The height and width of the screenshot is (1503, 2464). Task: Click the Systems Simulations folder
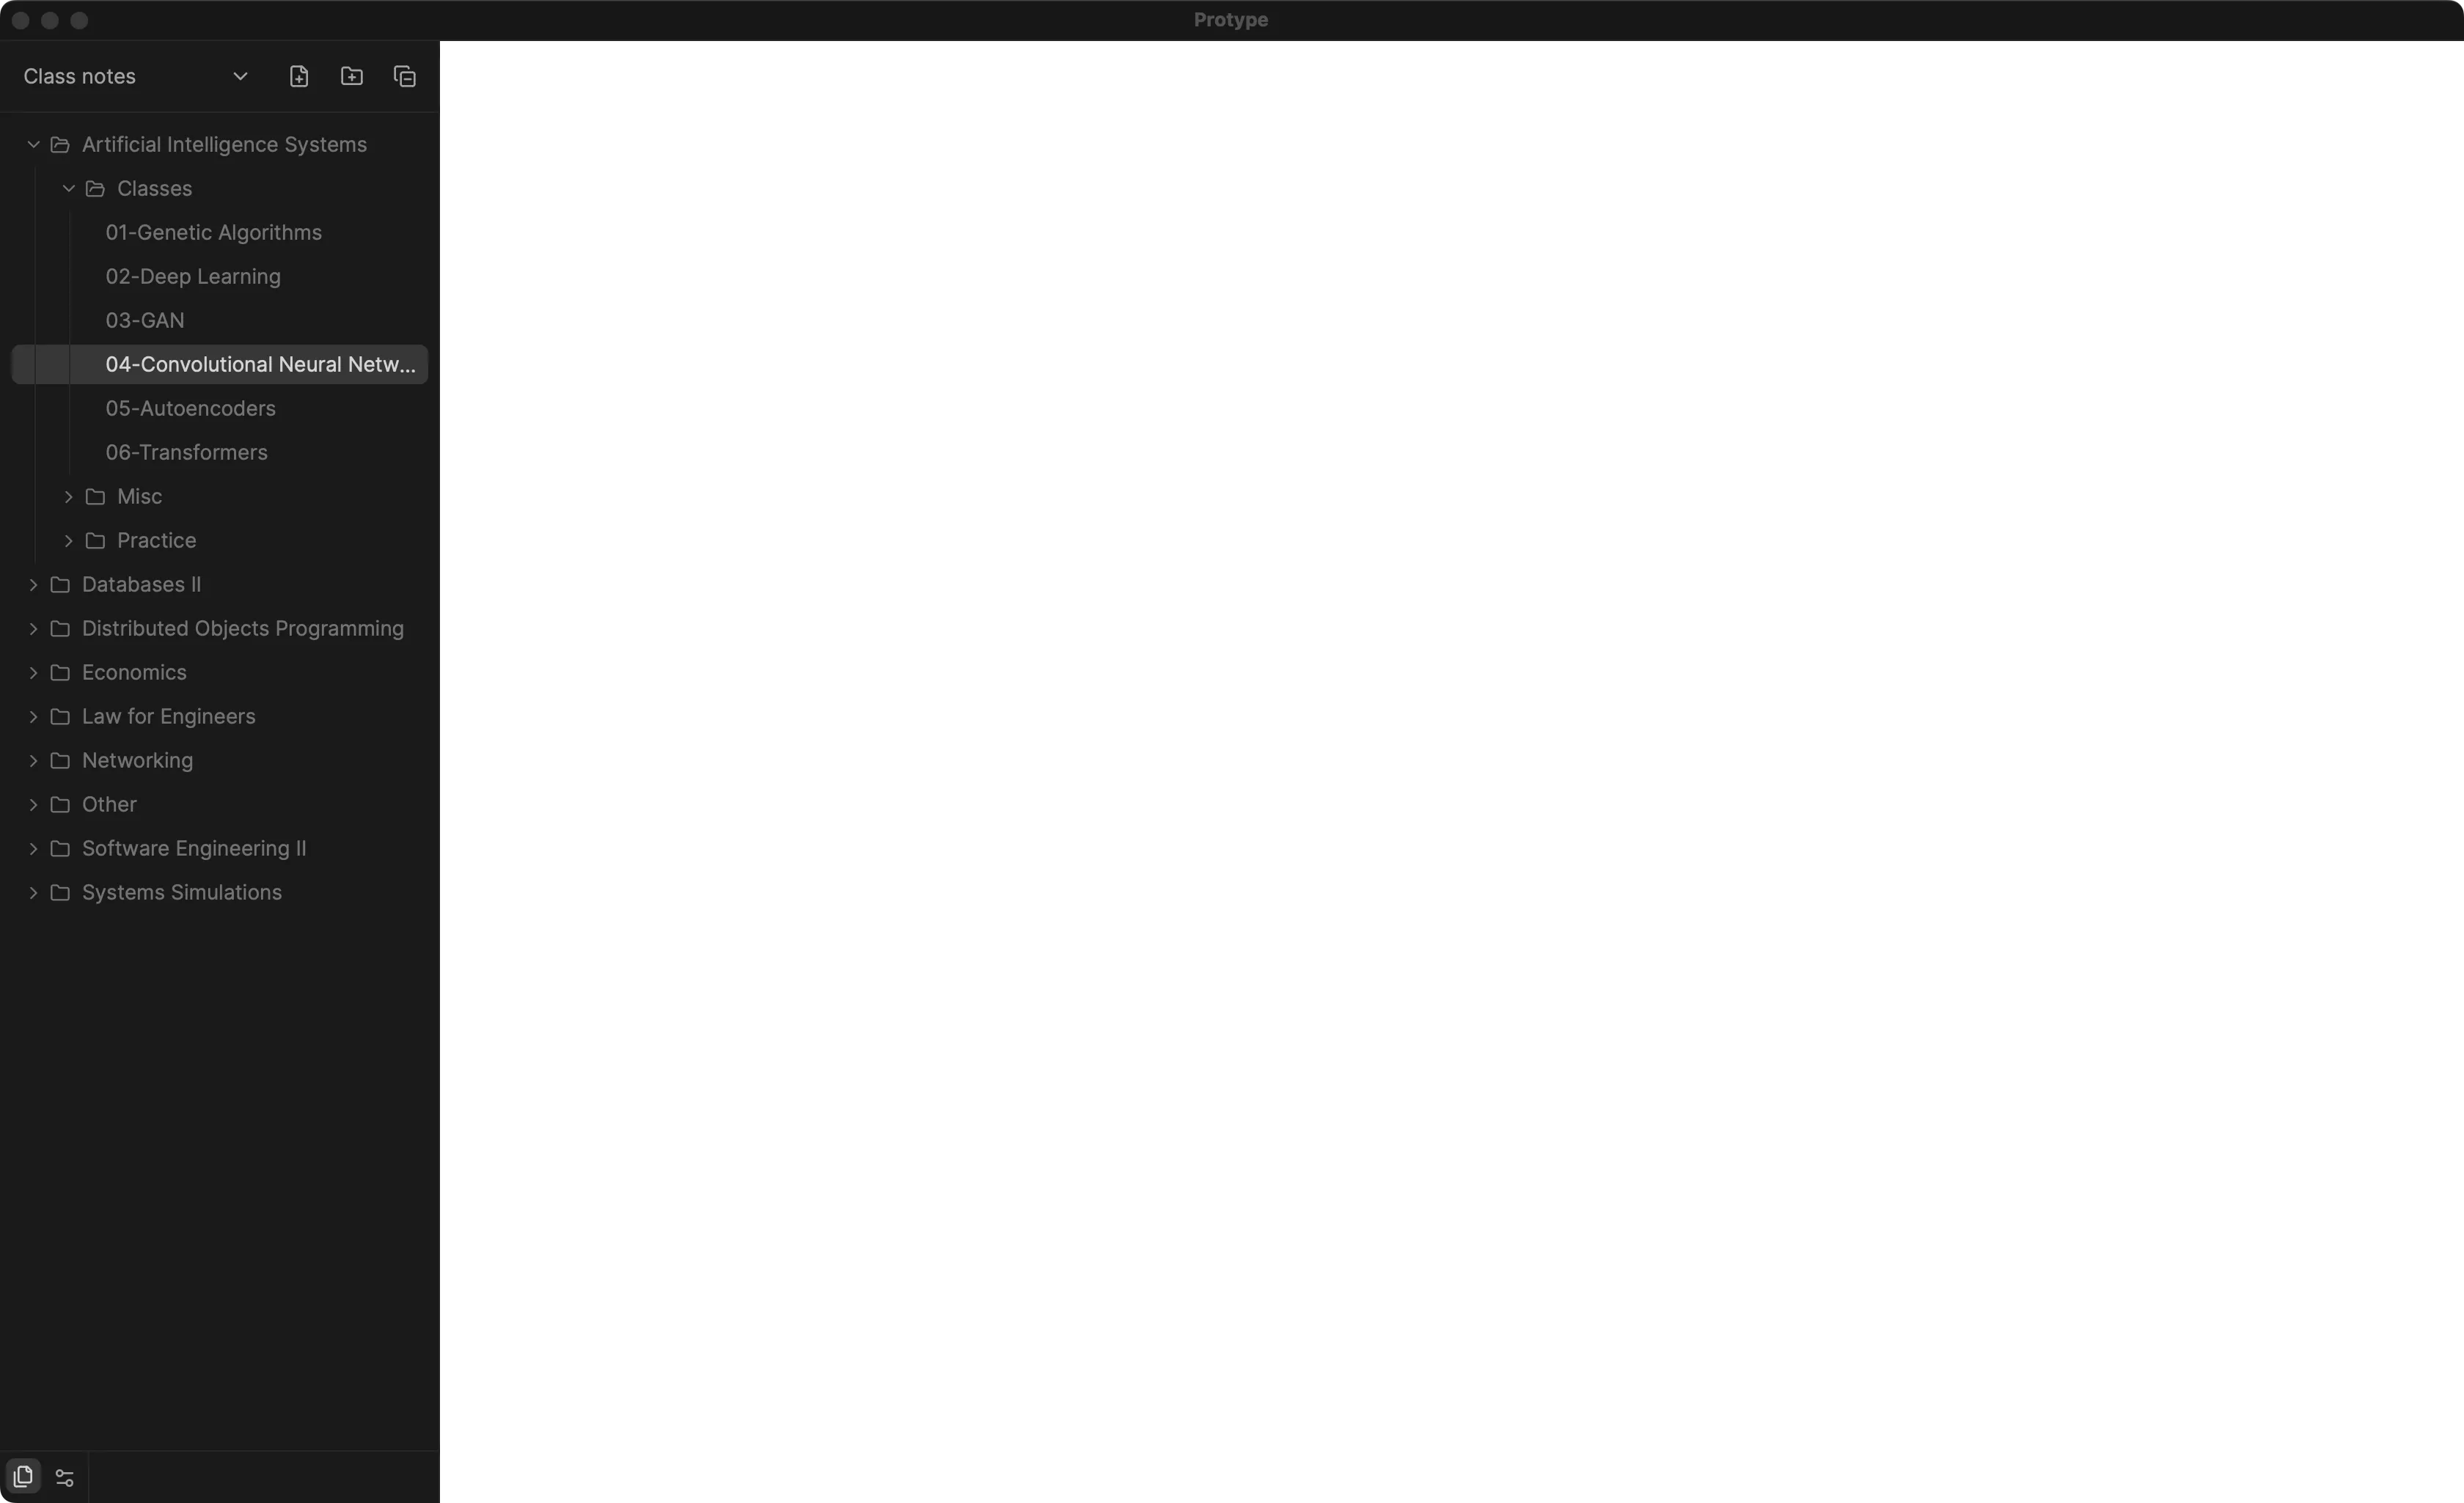(x=181, y=891)
